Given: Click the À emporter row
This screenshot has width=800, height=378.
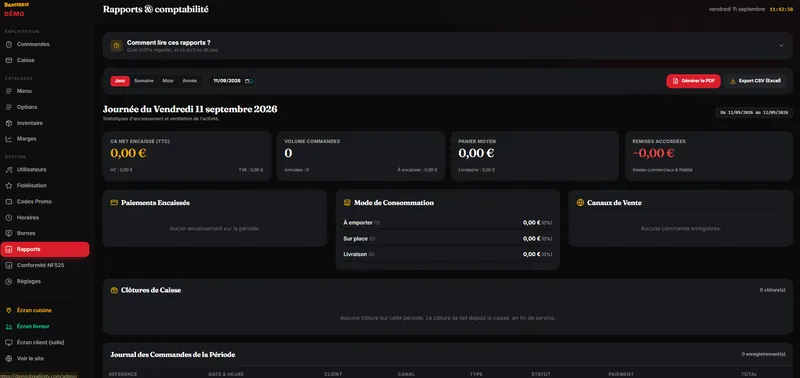Looking at the screenshot, I should [x=448, y=223].
